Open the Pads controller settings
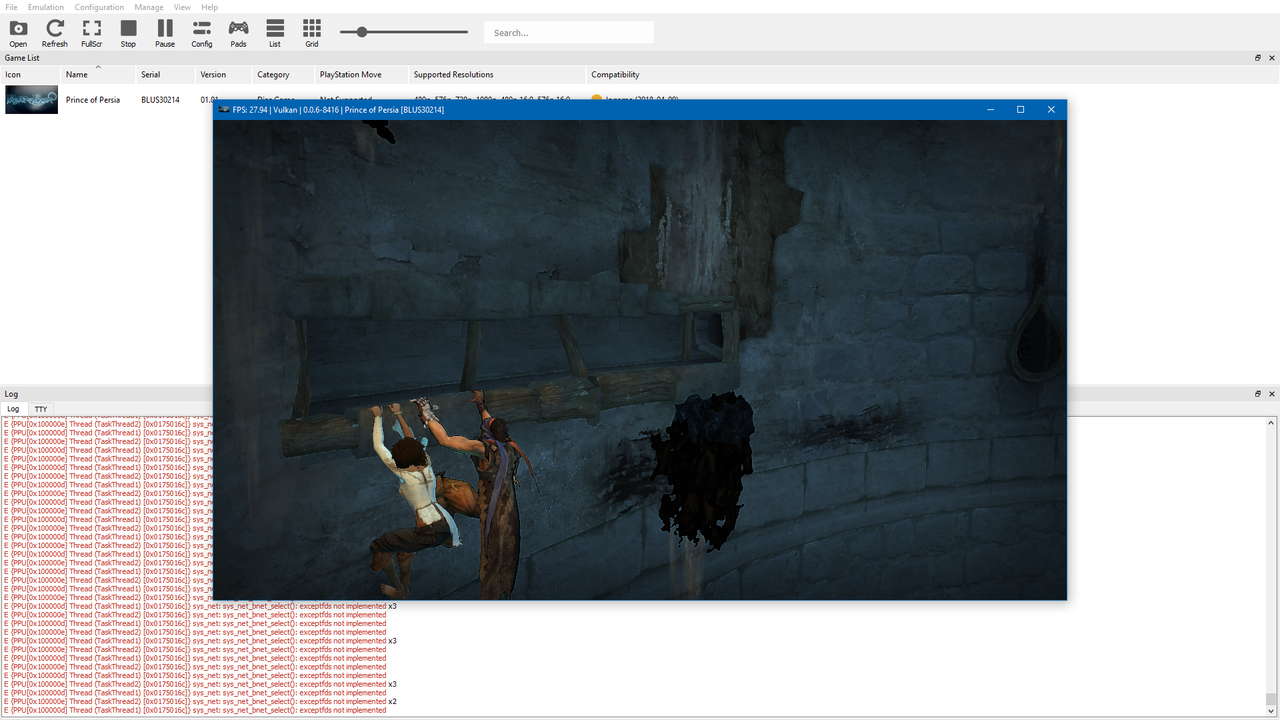The width and height of the screenshot is (1280, 720). tap(238, 33)
